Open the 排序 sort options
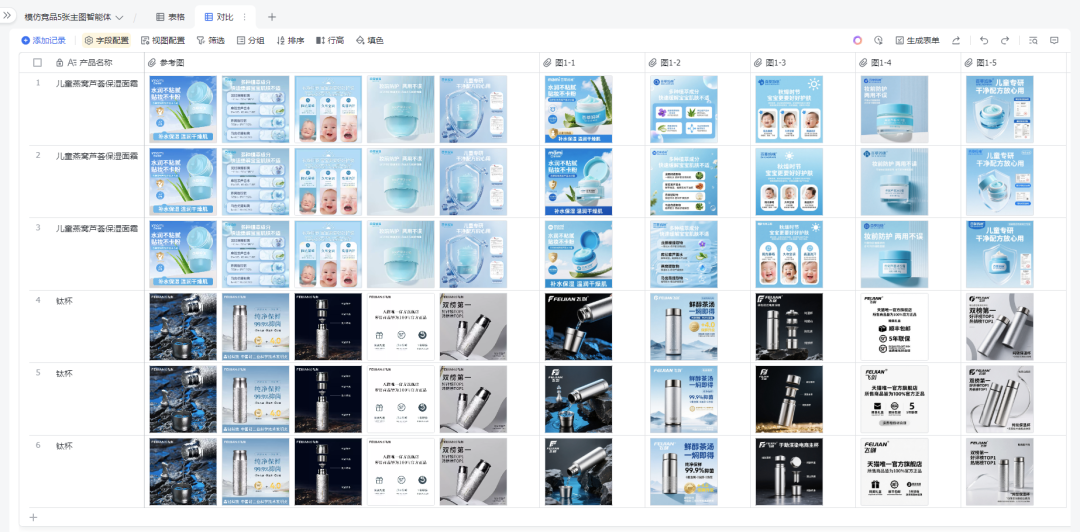Image resolution: width=1080 pixels, height=532 pixels. click(x=290, y=41)
